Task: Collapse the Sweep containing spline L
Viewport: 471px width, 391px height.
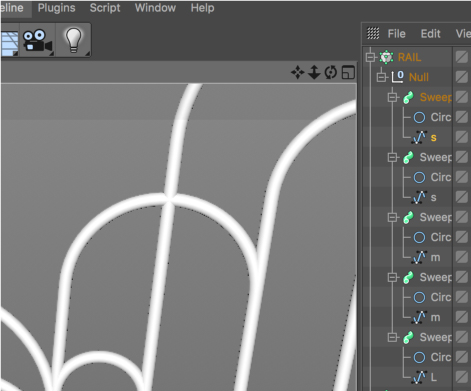Action: click(392, 337)
